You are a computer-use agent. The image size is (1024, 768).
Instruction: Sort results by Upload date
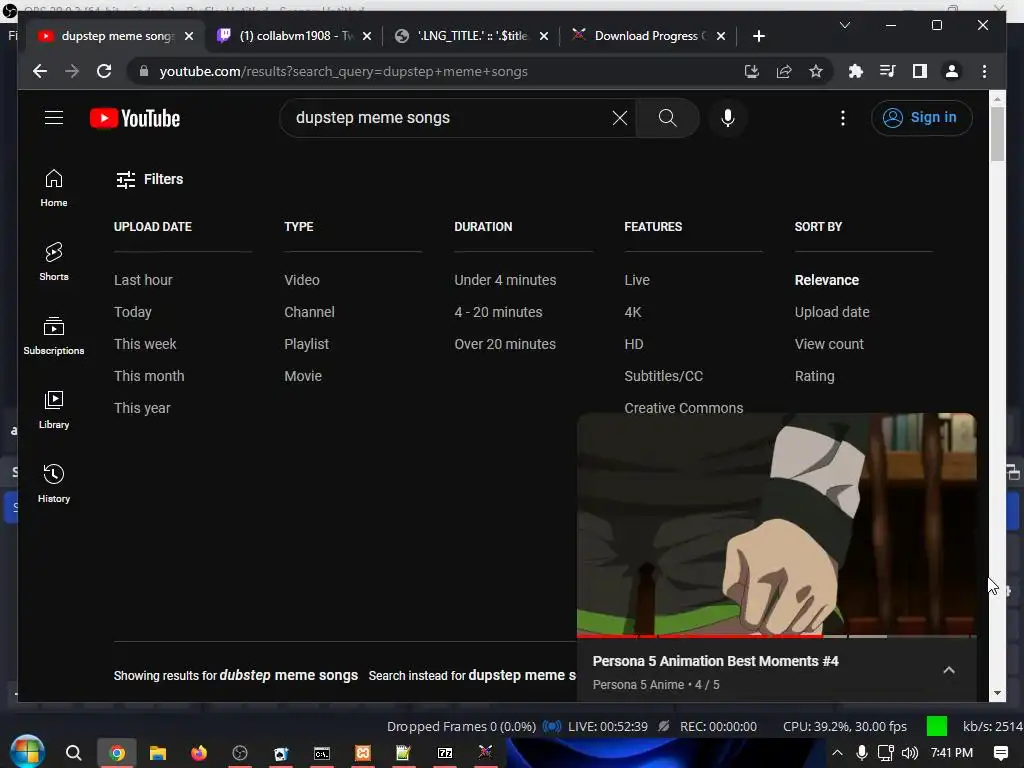[832, 312]
